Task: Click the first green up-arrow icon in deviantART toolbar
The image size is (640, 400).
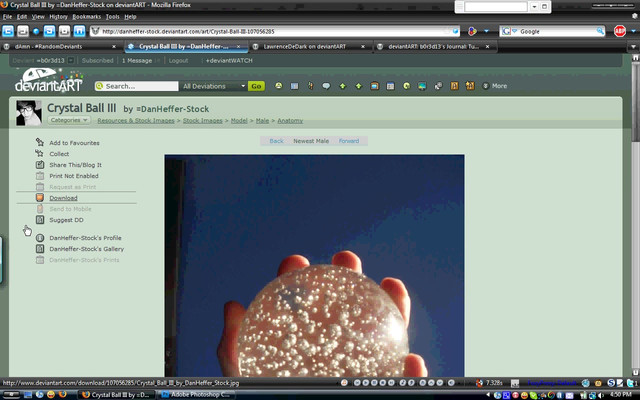Action: point(342,86)
